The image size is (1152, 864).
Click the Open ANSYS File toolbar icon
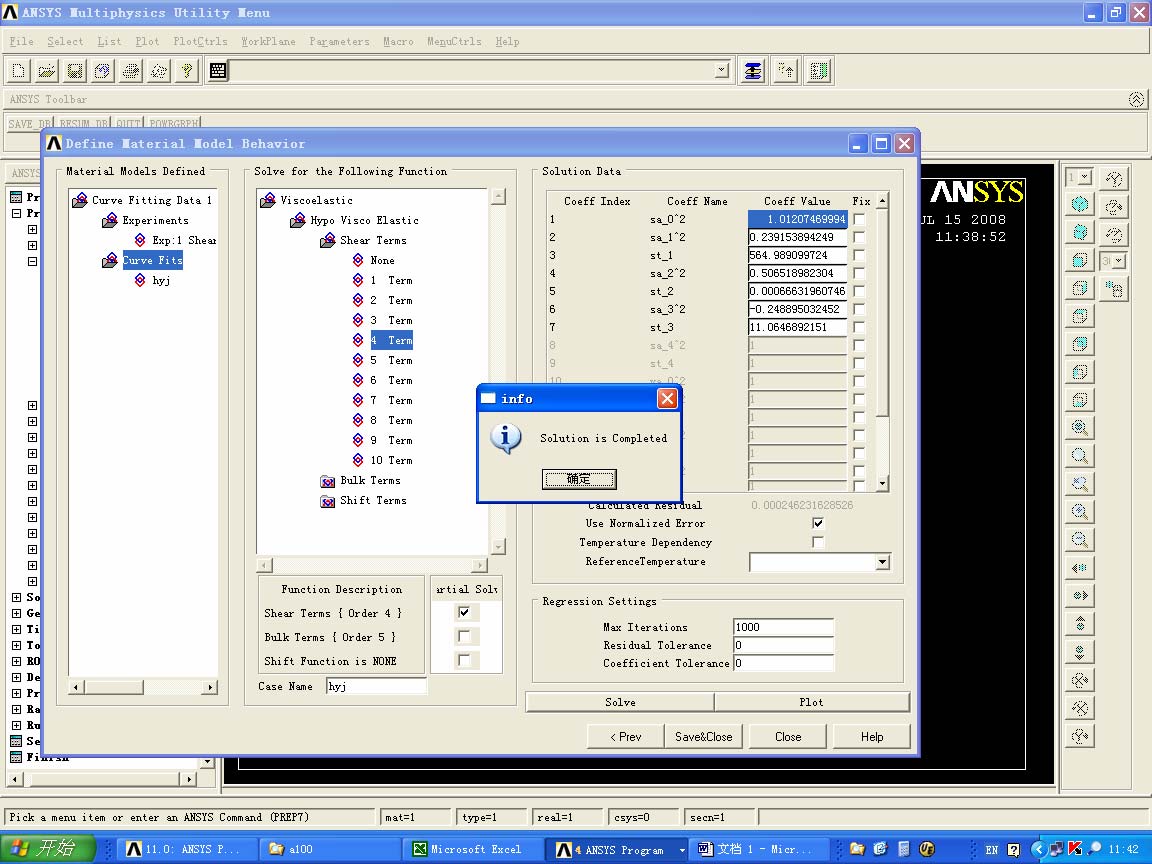(47, 71)
